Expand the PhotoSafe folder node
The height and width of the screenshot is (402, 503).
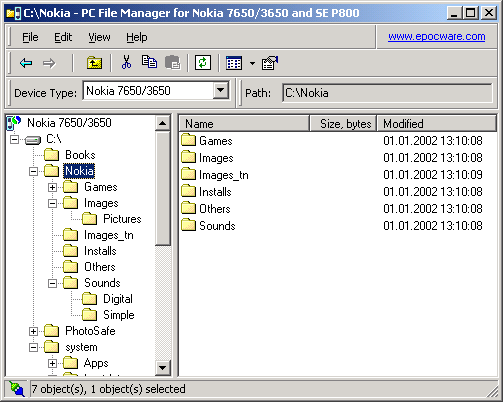(33, 331)
